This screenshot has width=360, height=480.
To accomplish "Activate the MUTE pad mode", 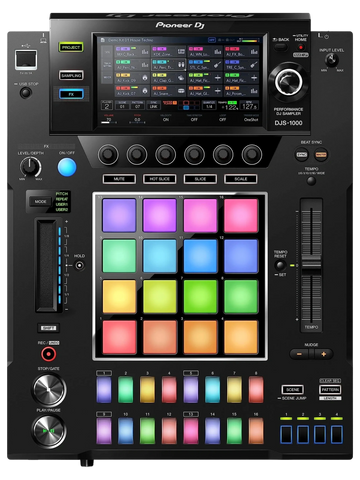I will tap(119, 179).
